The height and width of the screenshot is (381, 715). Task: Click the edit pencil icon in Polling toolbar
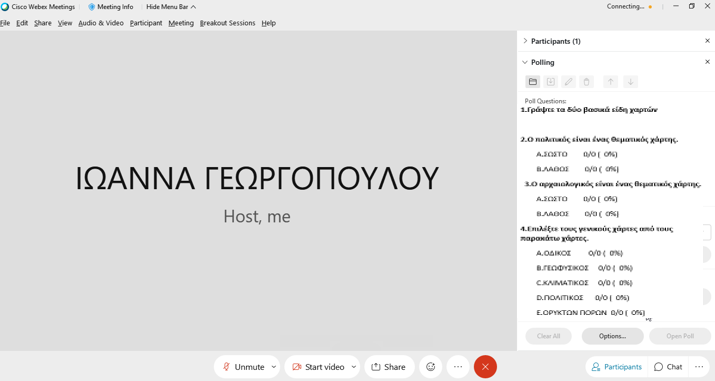pyautogui.click(x=568, y=82)
